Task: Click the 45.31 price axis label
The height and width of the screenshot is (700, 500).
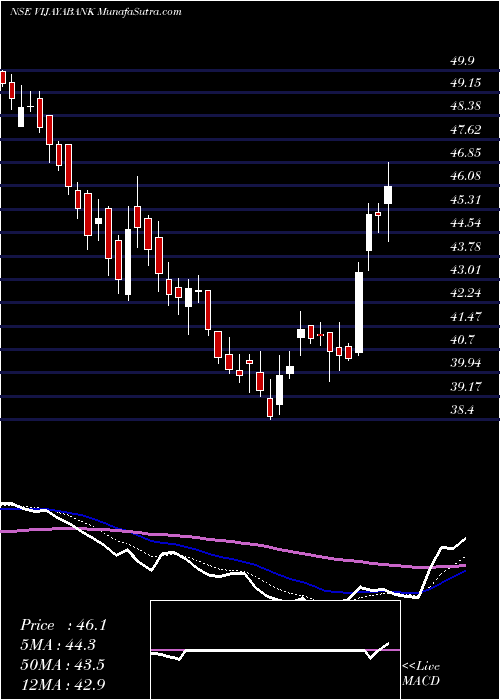Action: pos(467,200)
